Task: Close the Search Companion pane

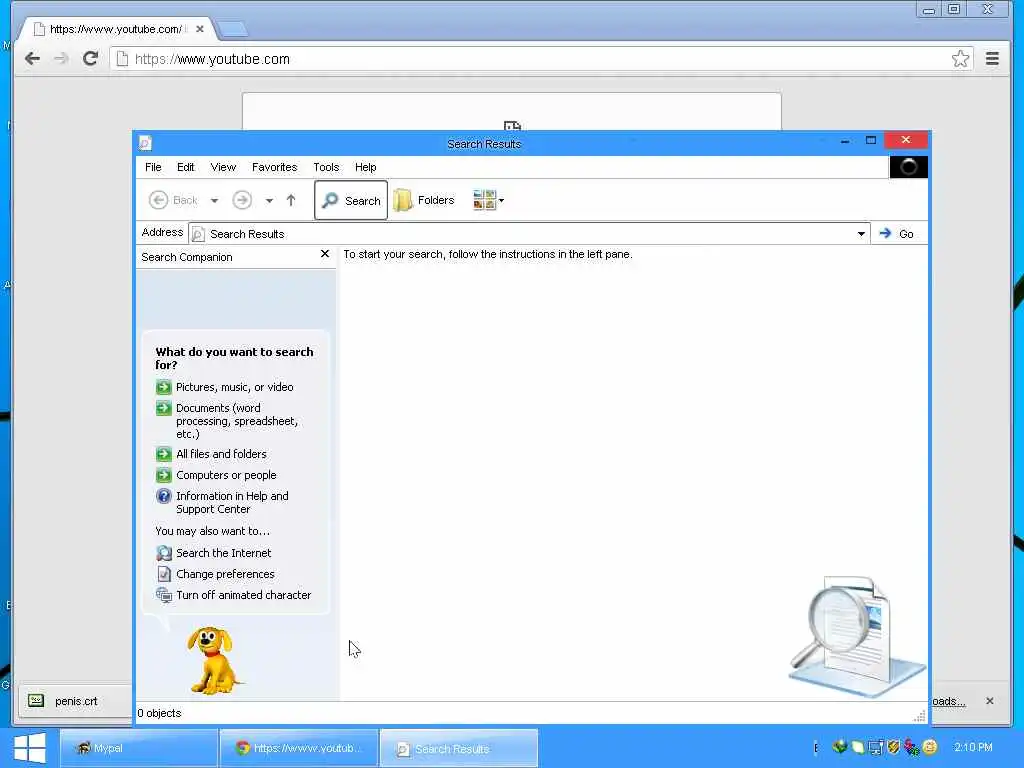Action: [x=325, y=254]
